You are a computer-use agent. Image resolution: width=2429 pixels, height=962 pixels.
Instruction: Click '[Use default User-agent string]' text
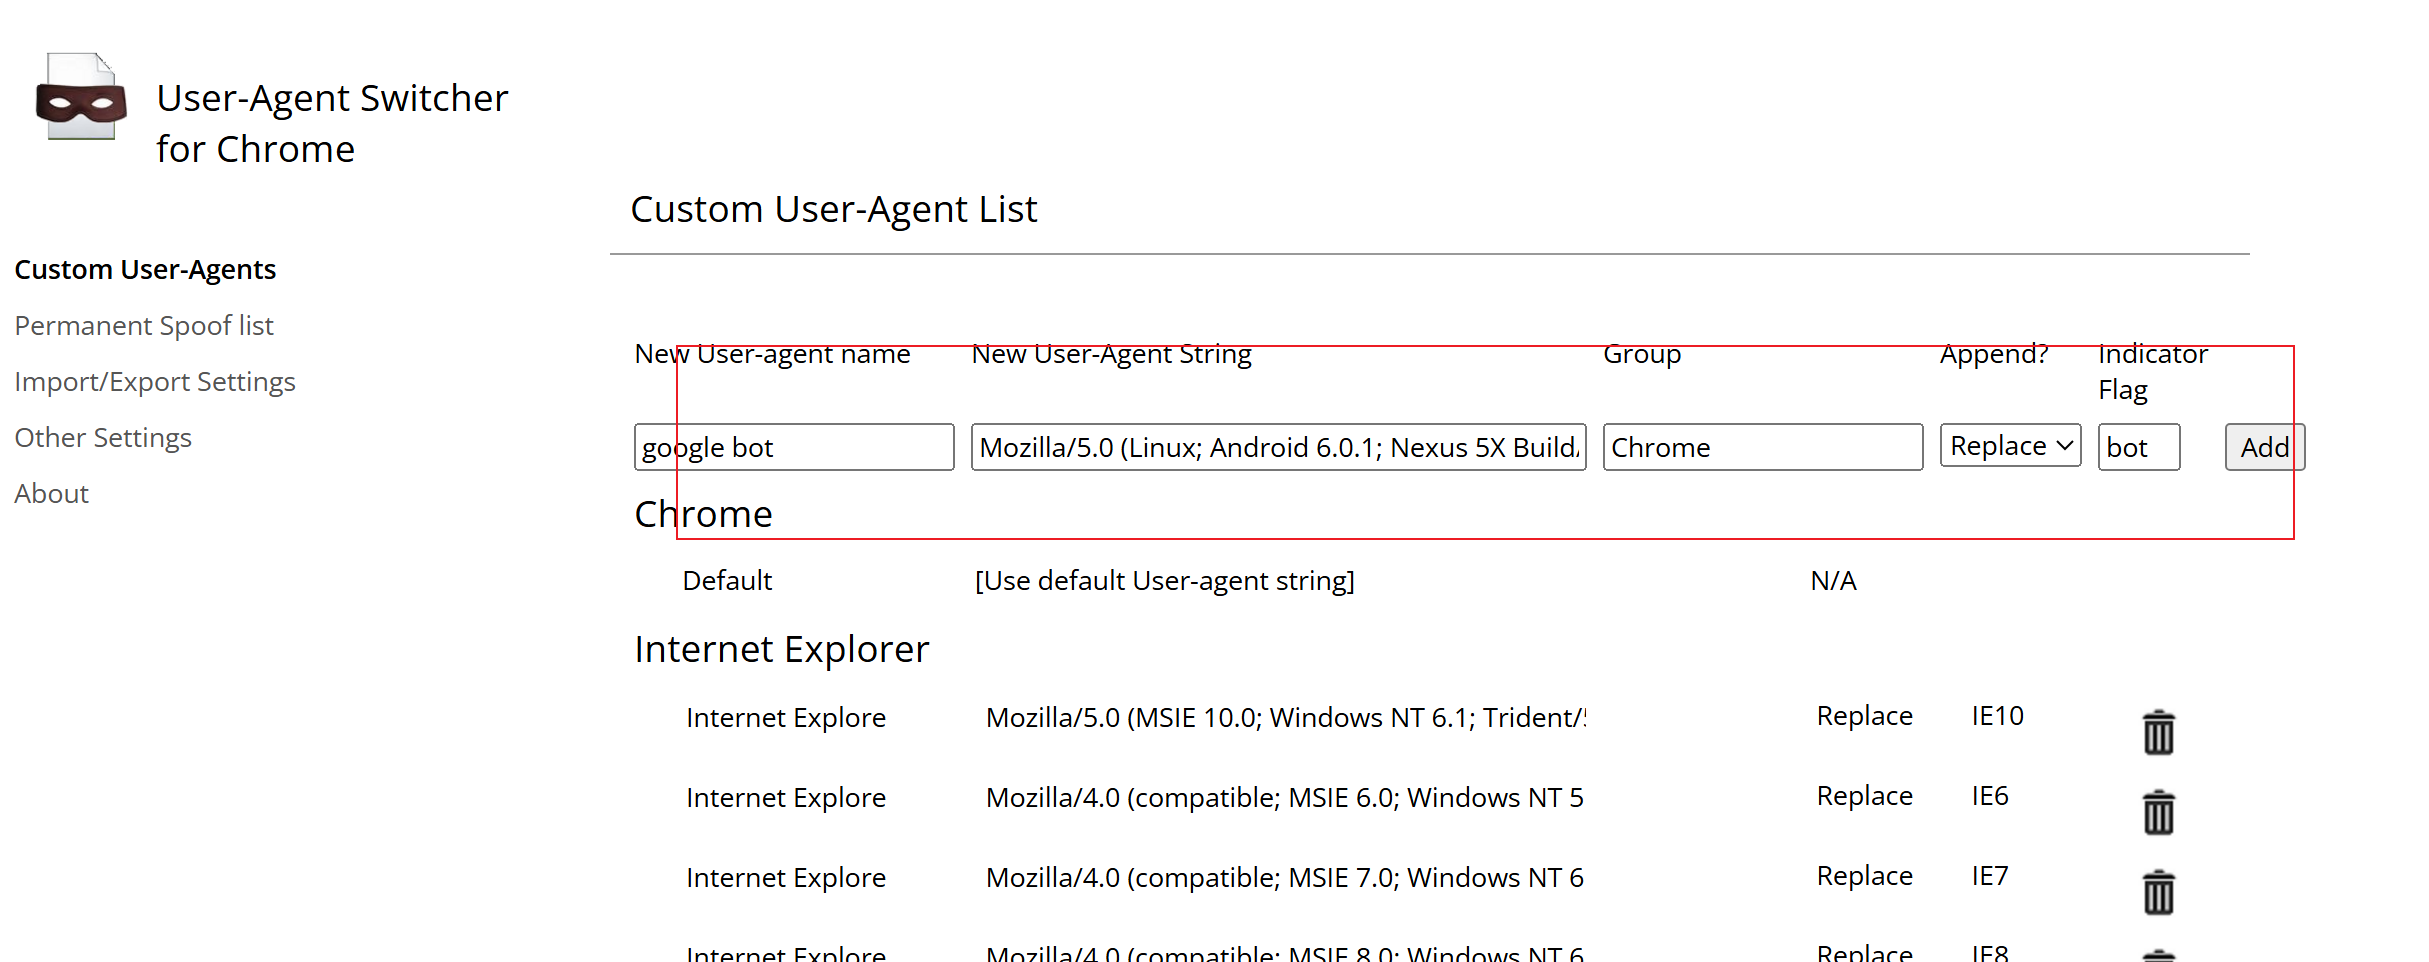1165,581
